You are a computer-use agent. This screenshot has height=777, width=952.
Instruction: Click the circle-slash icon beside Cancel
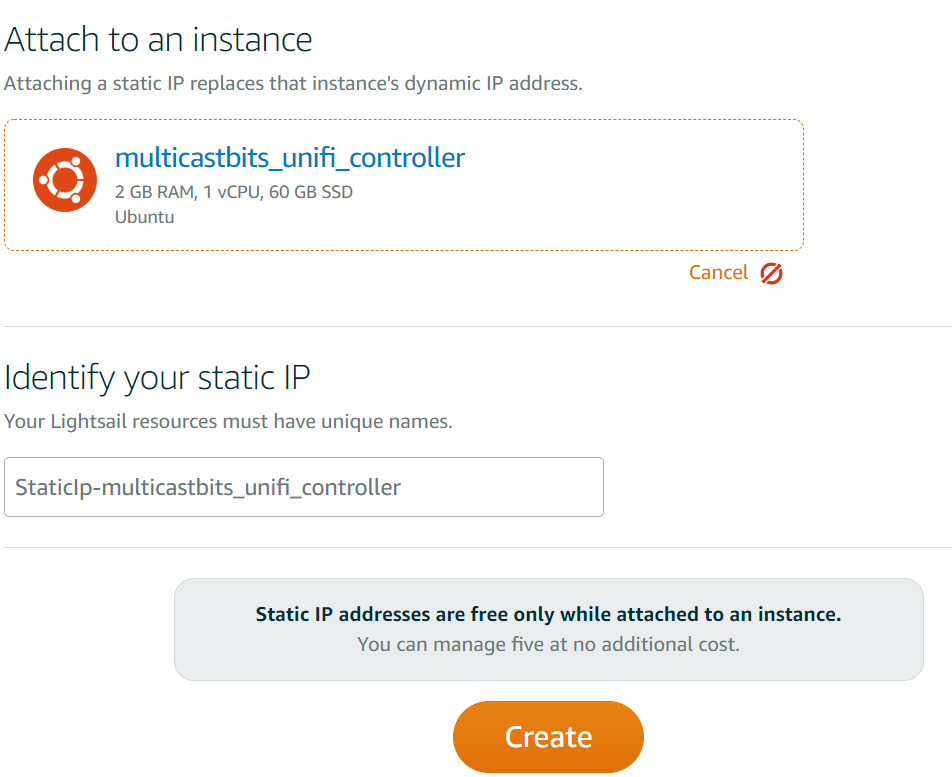coord(771,273)
